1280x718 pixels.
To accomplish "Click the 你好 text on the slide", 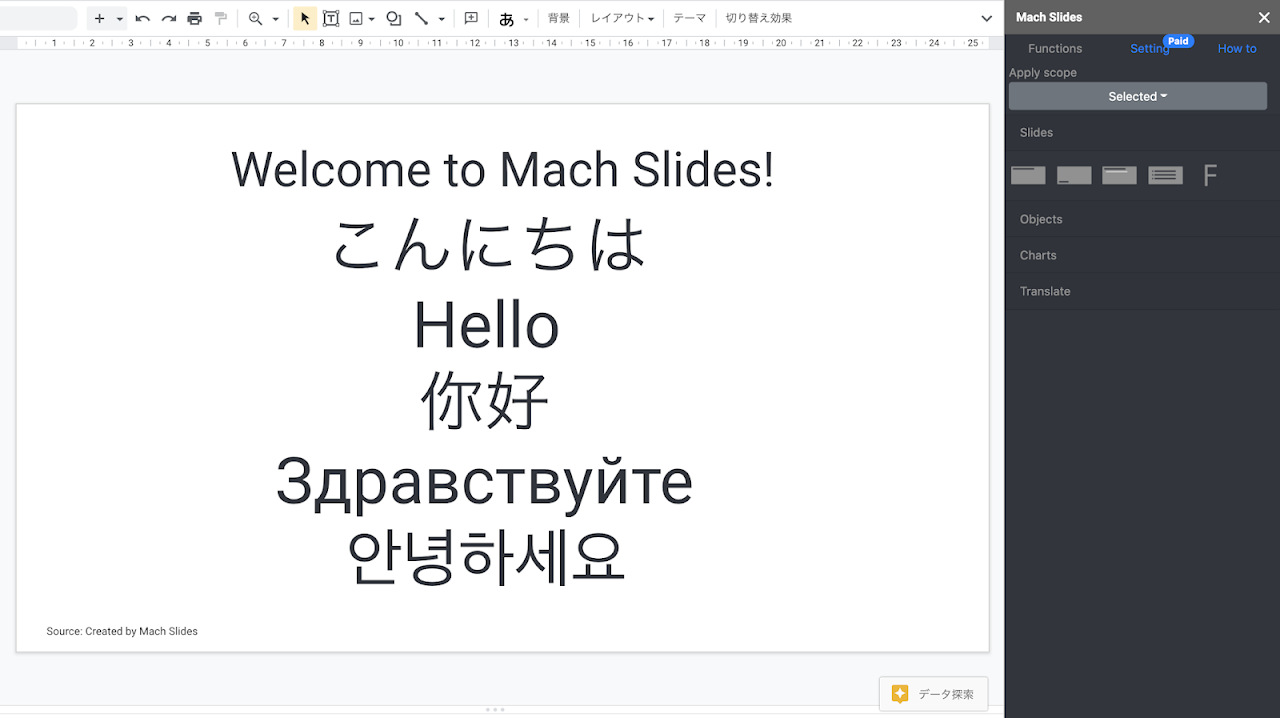I will click(486, 400).
